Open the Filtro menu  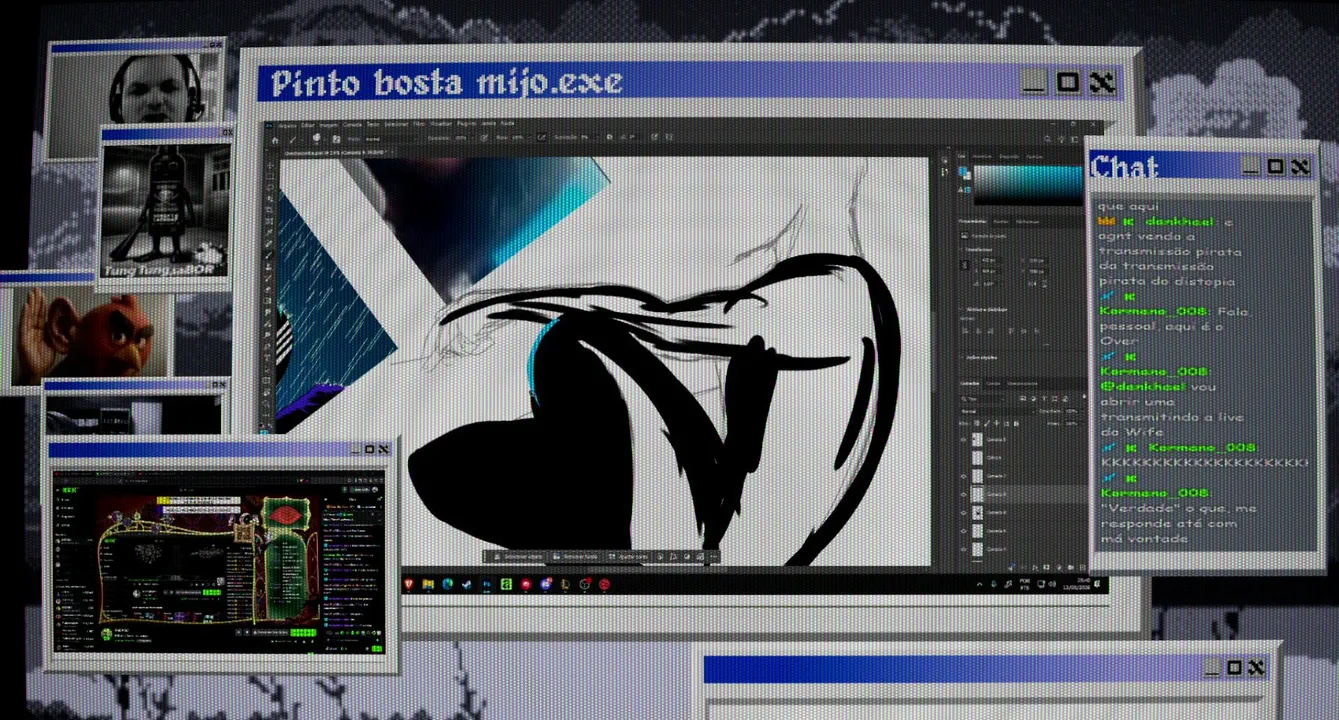click(x=418, y=125)
